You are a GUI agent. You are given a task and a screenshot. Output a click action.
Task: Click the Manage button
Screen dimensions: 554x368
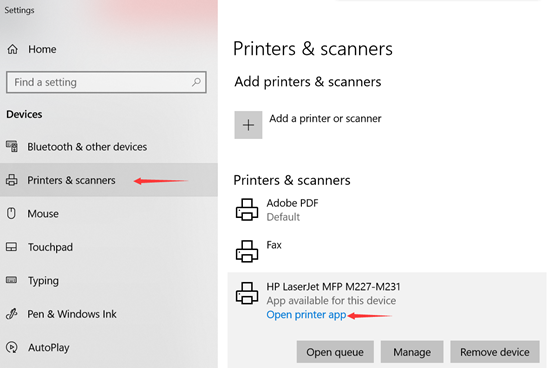coord(412,352)
